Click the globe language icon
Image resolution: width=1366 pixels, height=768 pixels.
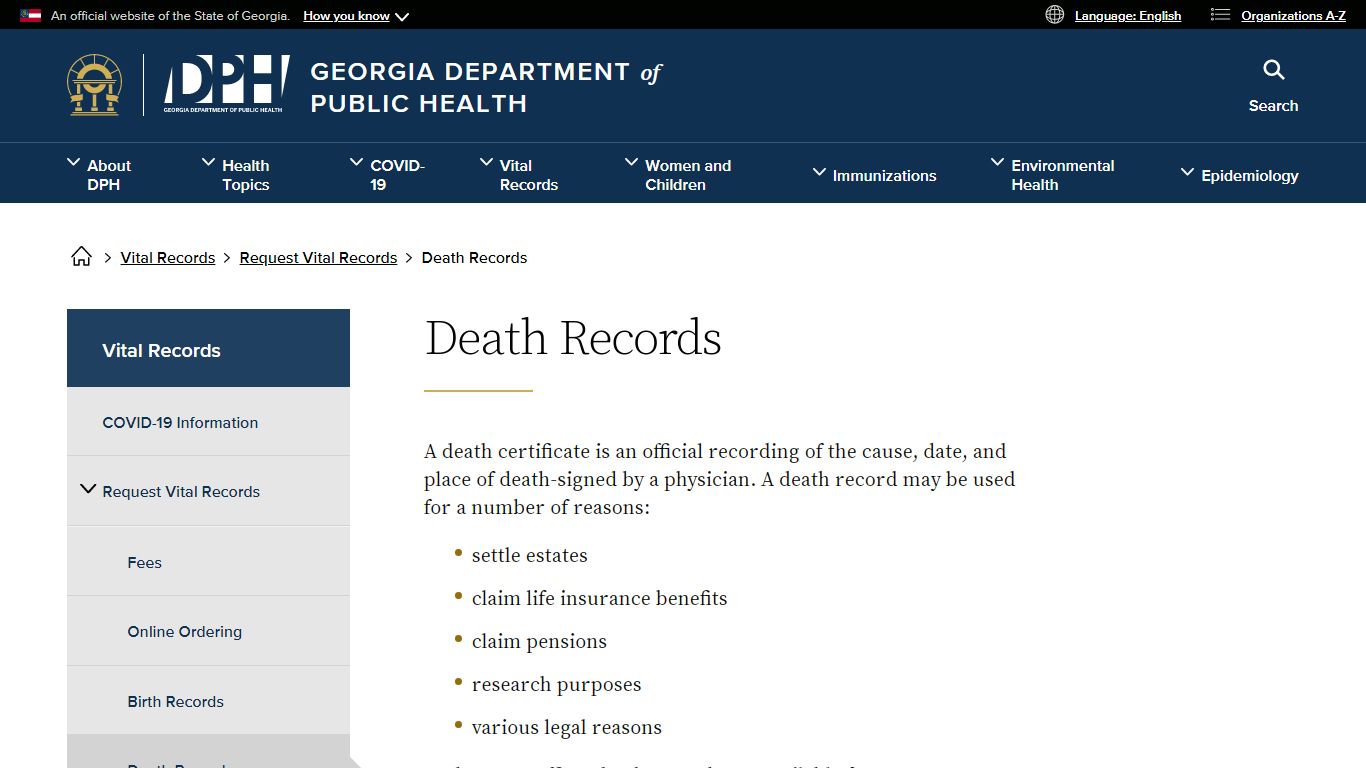(x=1054, y=15)
